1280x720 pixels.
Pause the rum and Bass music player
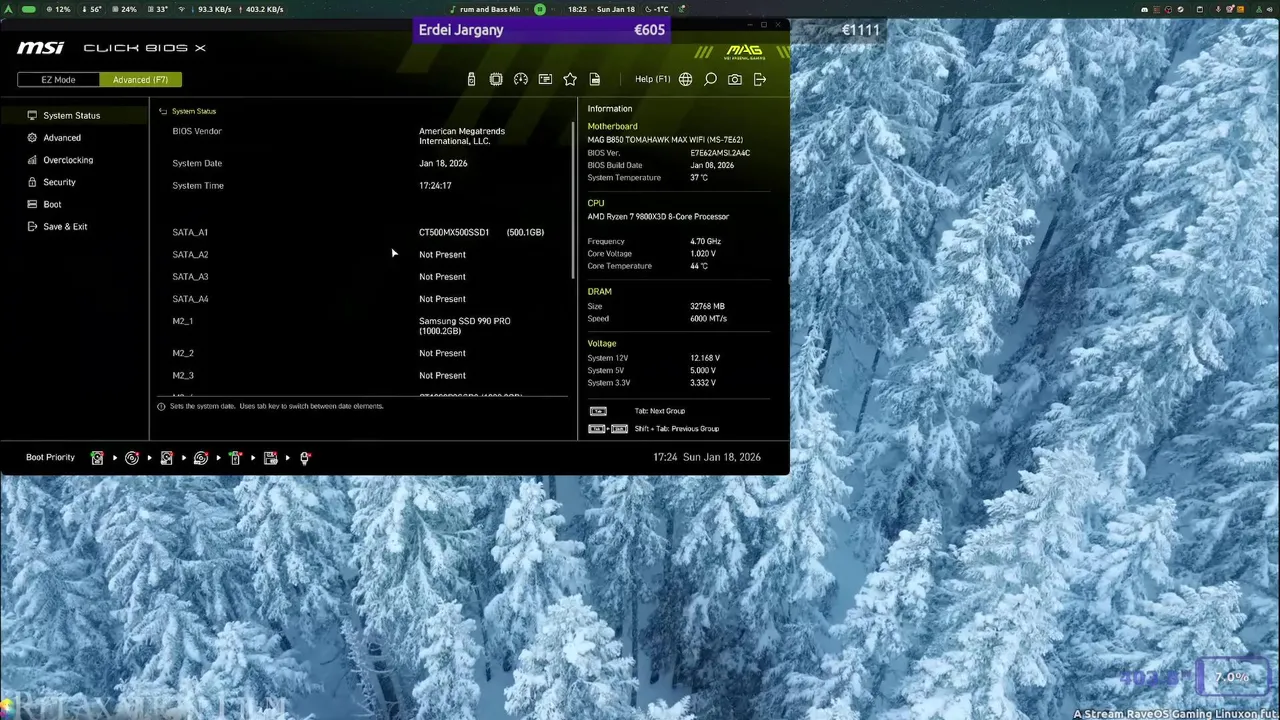pyautogui.click(x=540, y=9)
